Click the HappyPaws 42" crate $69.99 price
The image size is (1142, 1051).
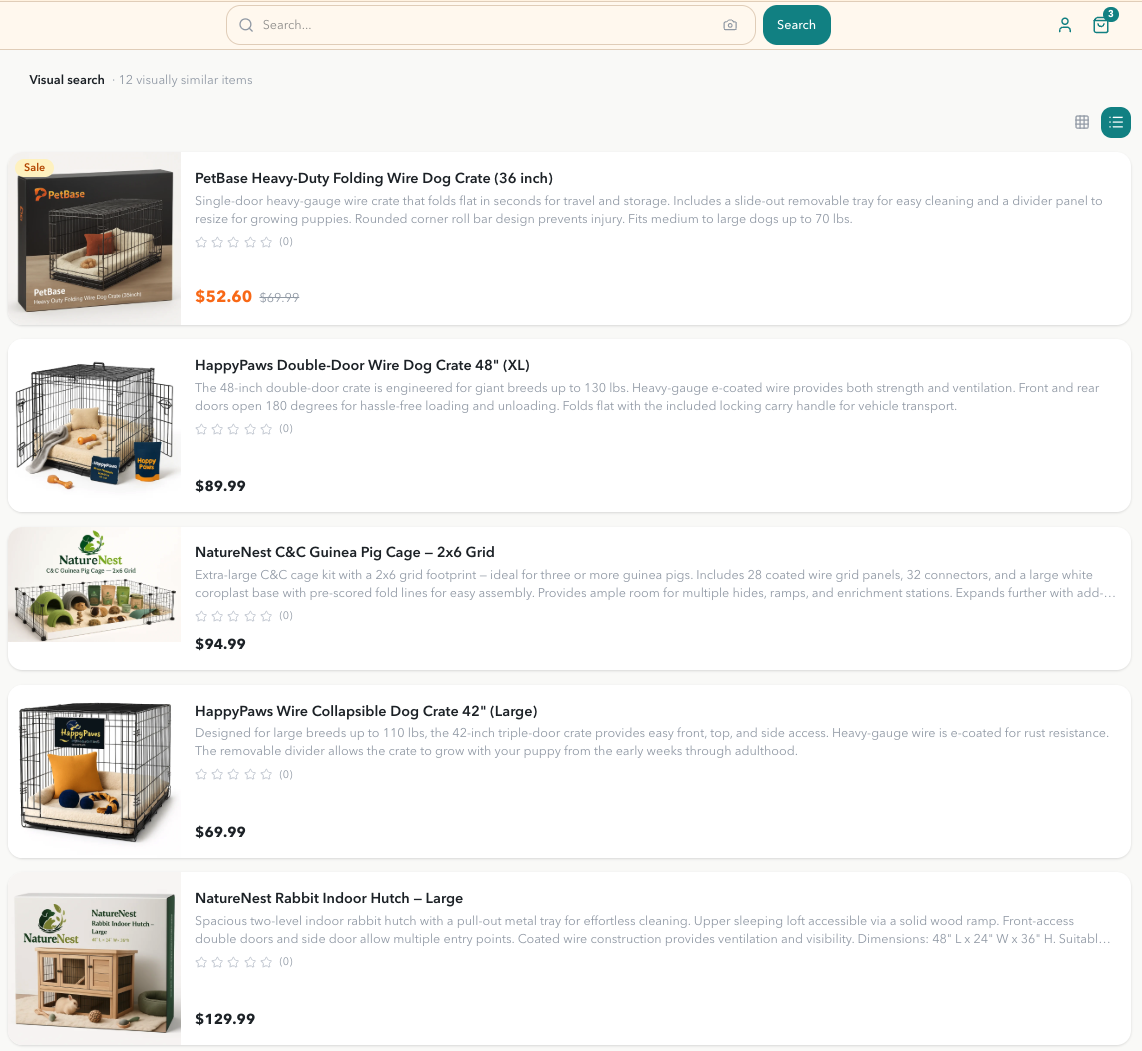tap(221, 832)
